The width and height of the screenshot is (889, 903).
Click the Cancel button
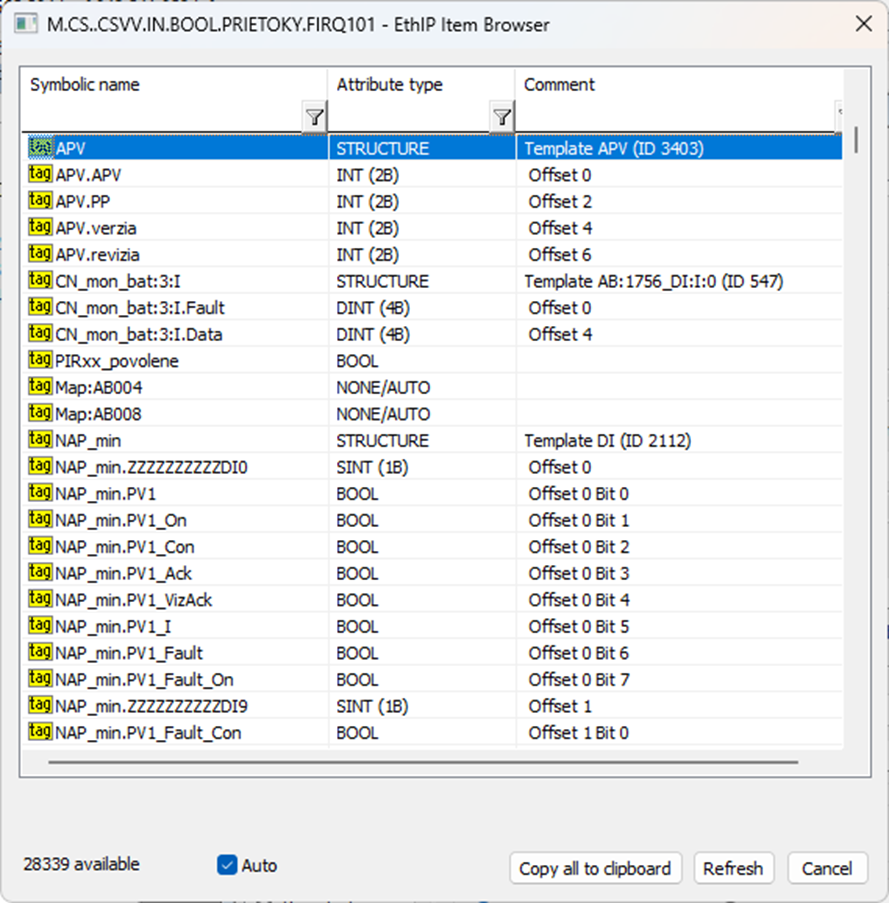coord(827,868)
